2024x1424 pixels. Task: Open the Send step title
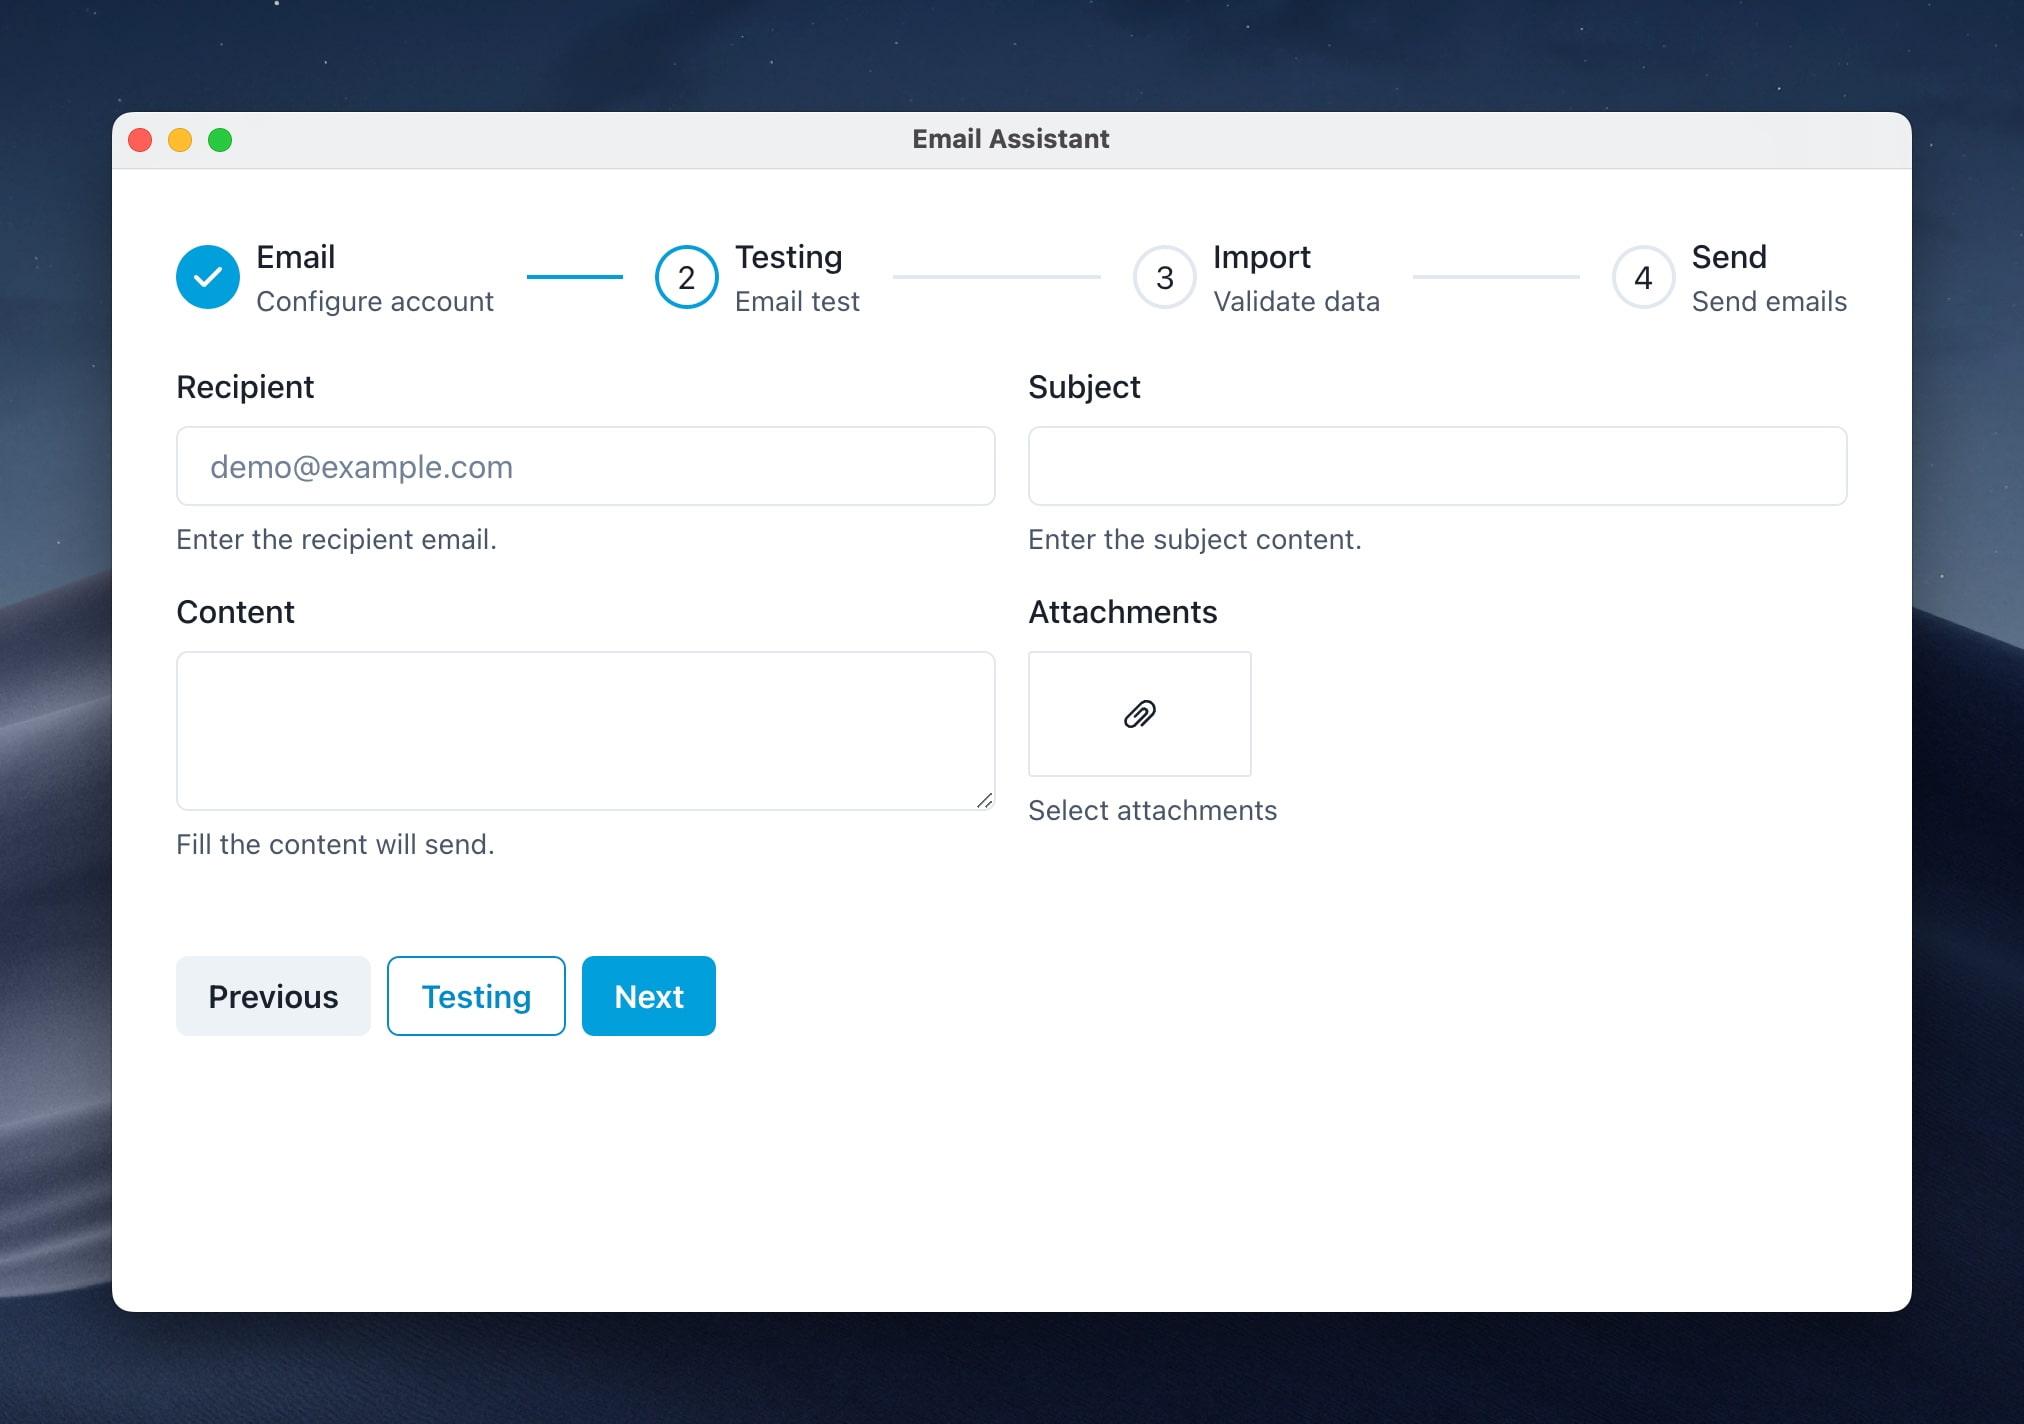(x=1729, y=257)
